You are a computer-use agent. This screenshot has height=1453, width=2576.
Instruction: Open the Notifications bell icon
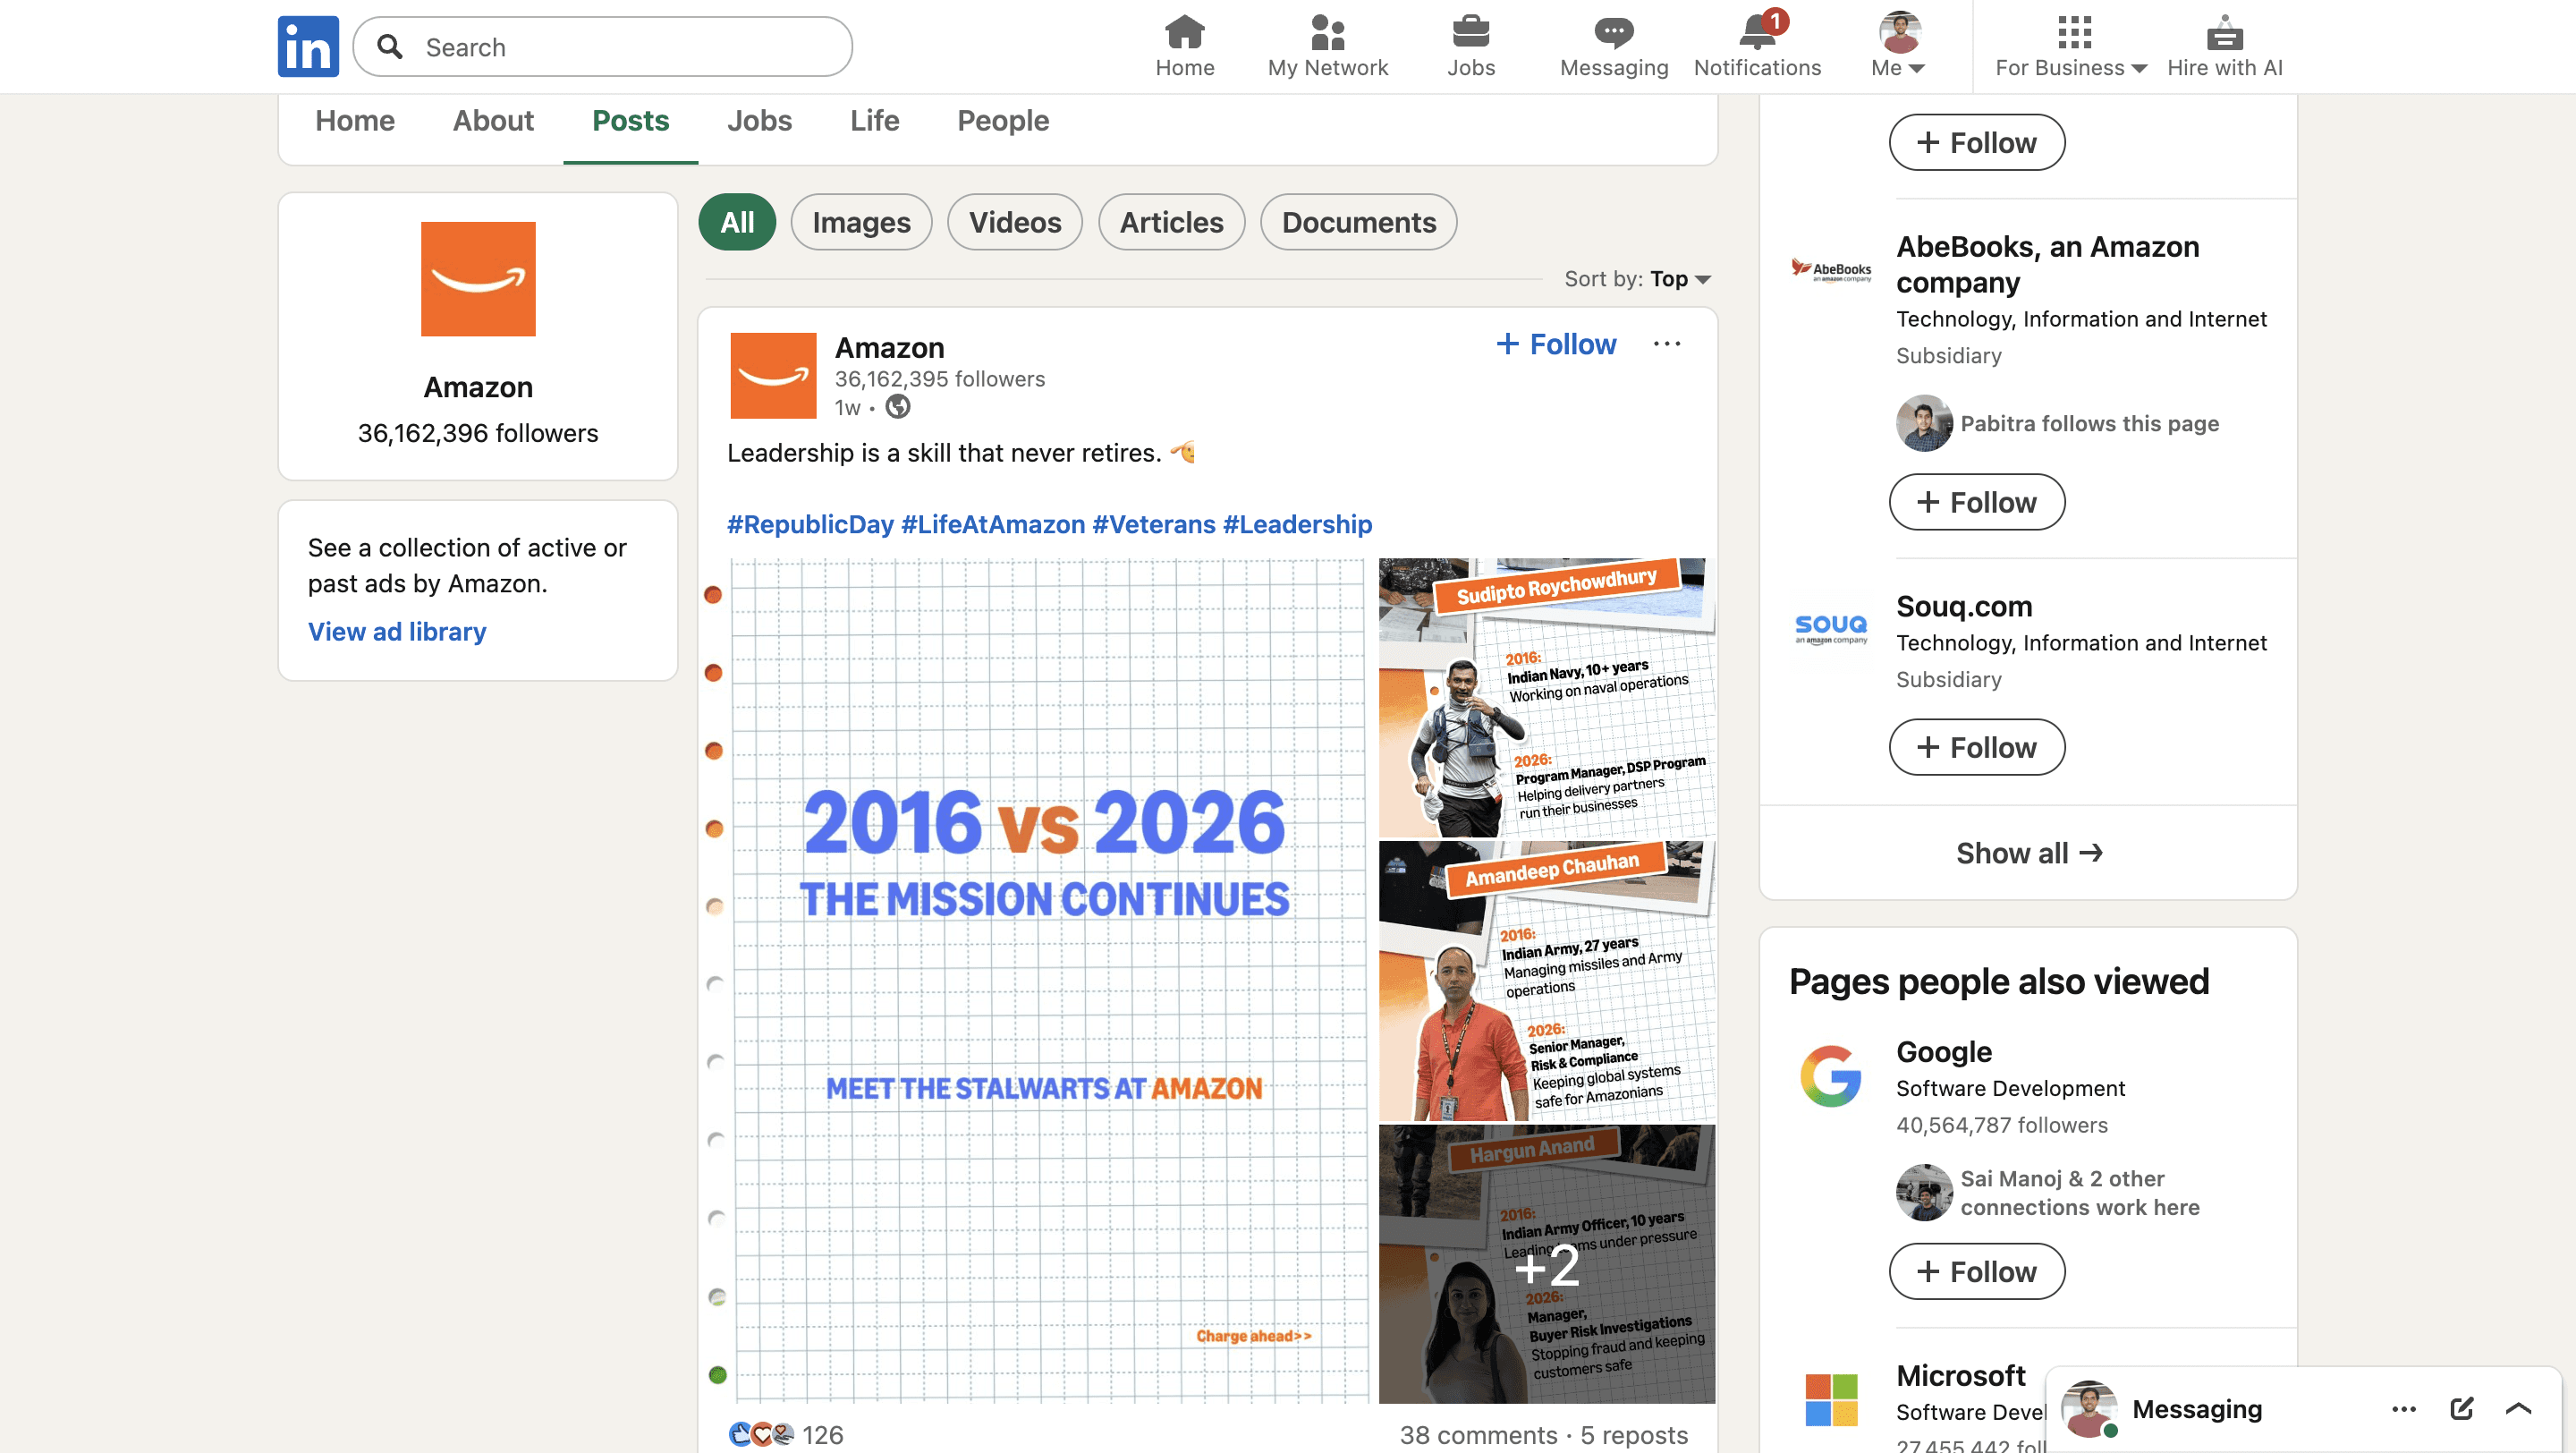[x=1757, y=32]
